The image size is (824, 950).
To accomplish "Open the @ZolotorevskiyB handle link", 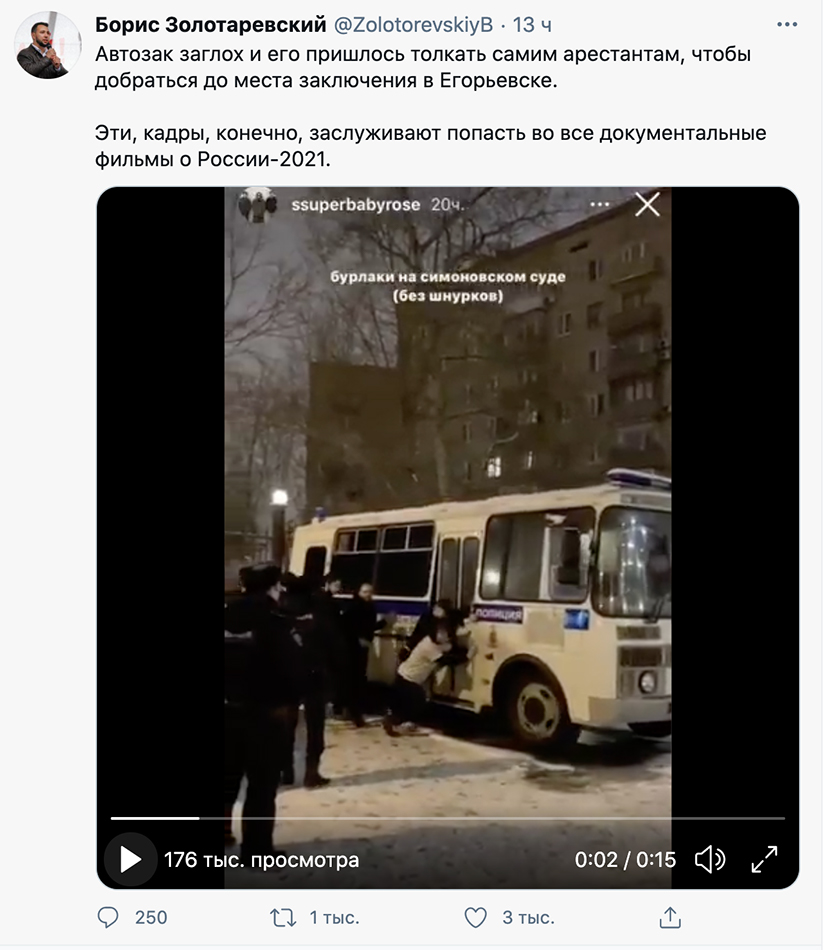I will (414, 25).
